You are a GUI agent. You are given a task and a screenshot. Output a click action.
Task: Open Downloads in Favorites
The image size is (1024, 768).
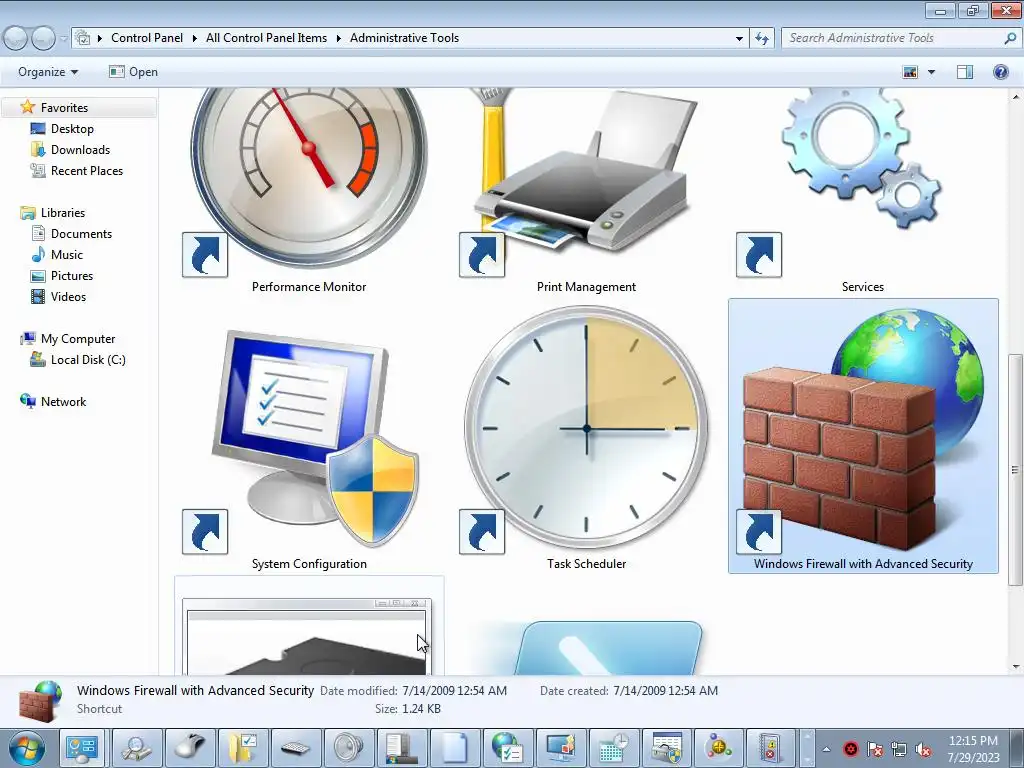click(x=80, y=150)
